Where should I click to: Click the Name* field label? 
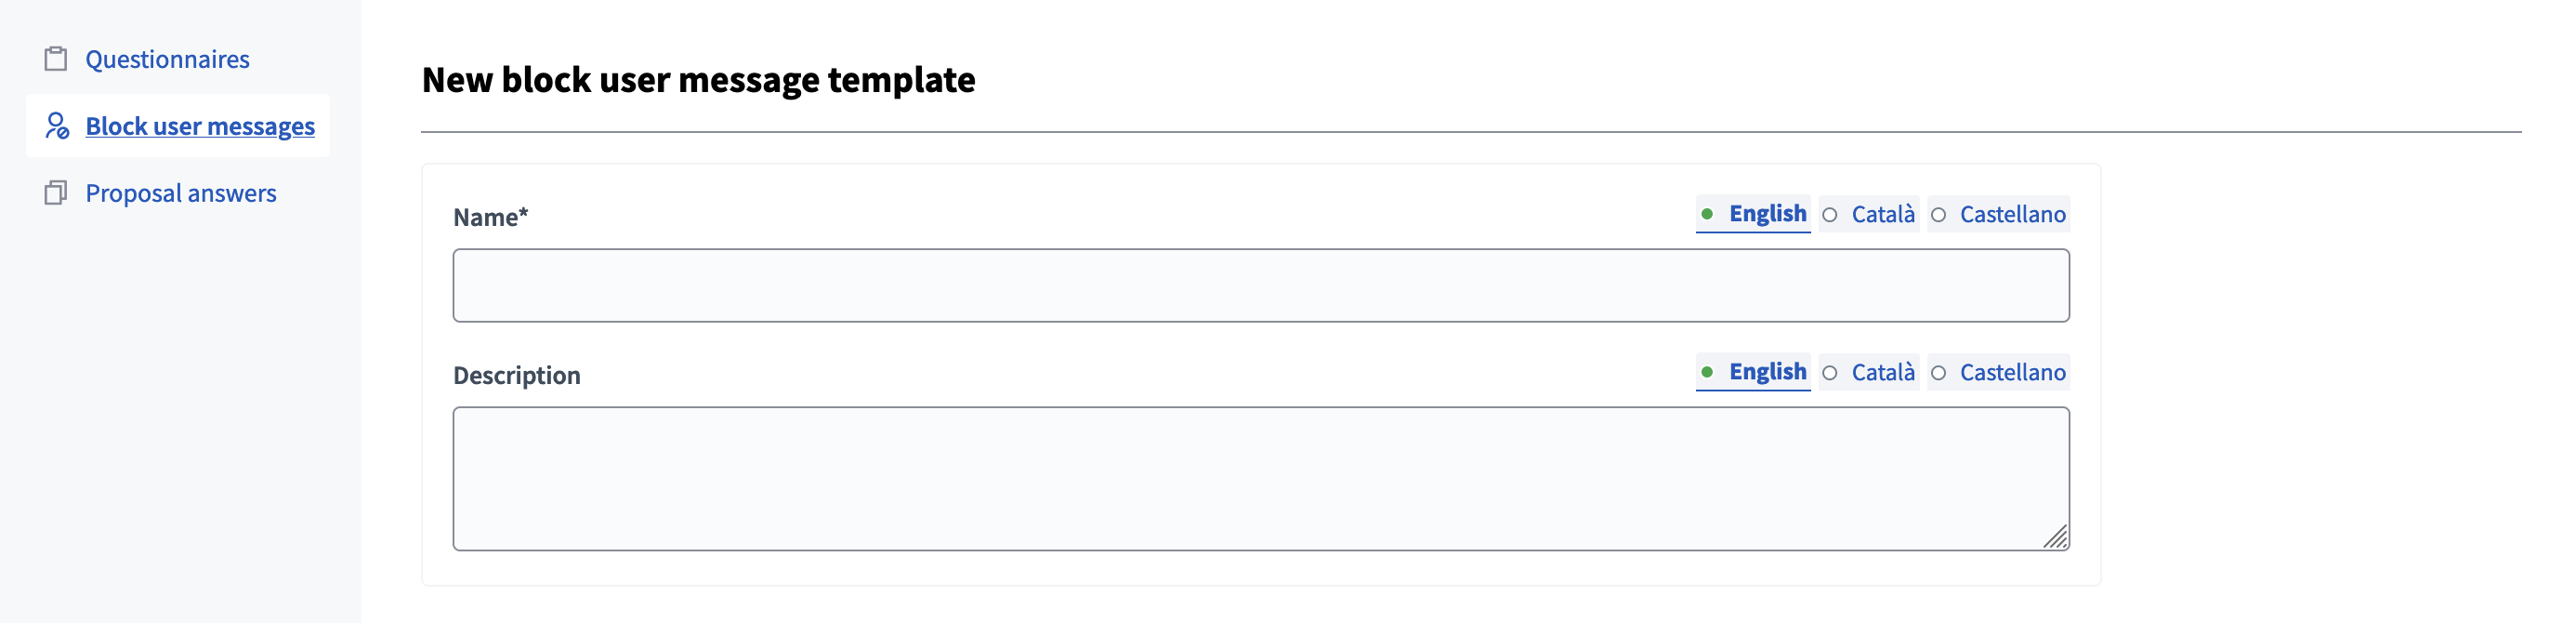(x=491, y=216)
